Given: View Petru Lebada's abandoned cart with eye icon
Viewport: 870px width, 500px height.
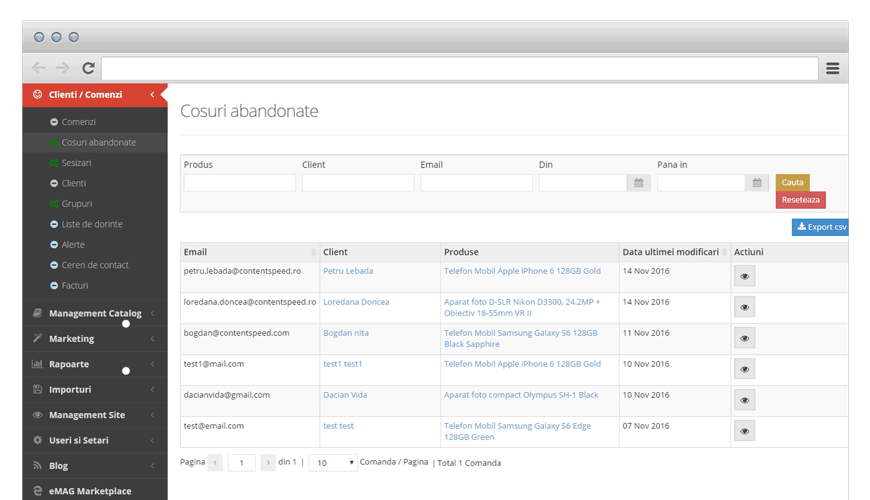Looking at the screenshot, I should point(744,276).
